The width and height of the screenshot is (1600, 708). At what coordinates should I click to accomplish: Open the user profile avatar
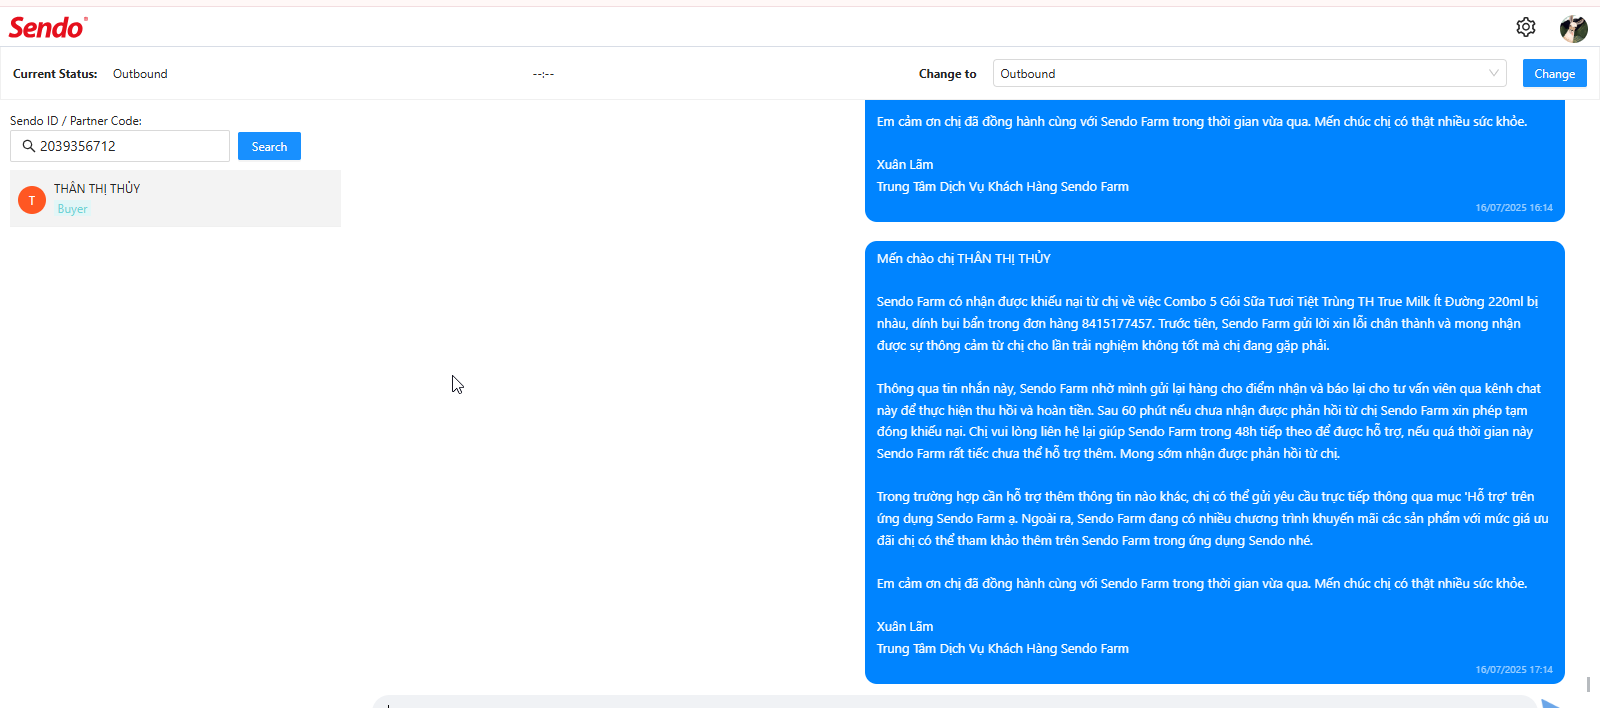click(x=1573, y=28)
